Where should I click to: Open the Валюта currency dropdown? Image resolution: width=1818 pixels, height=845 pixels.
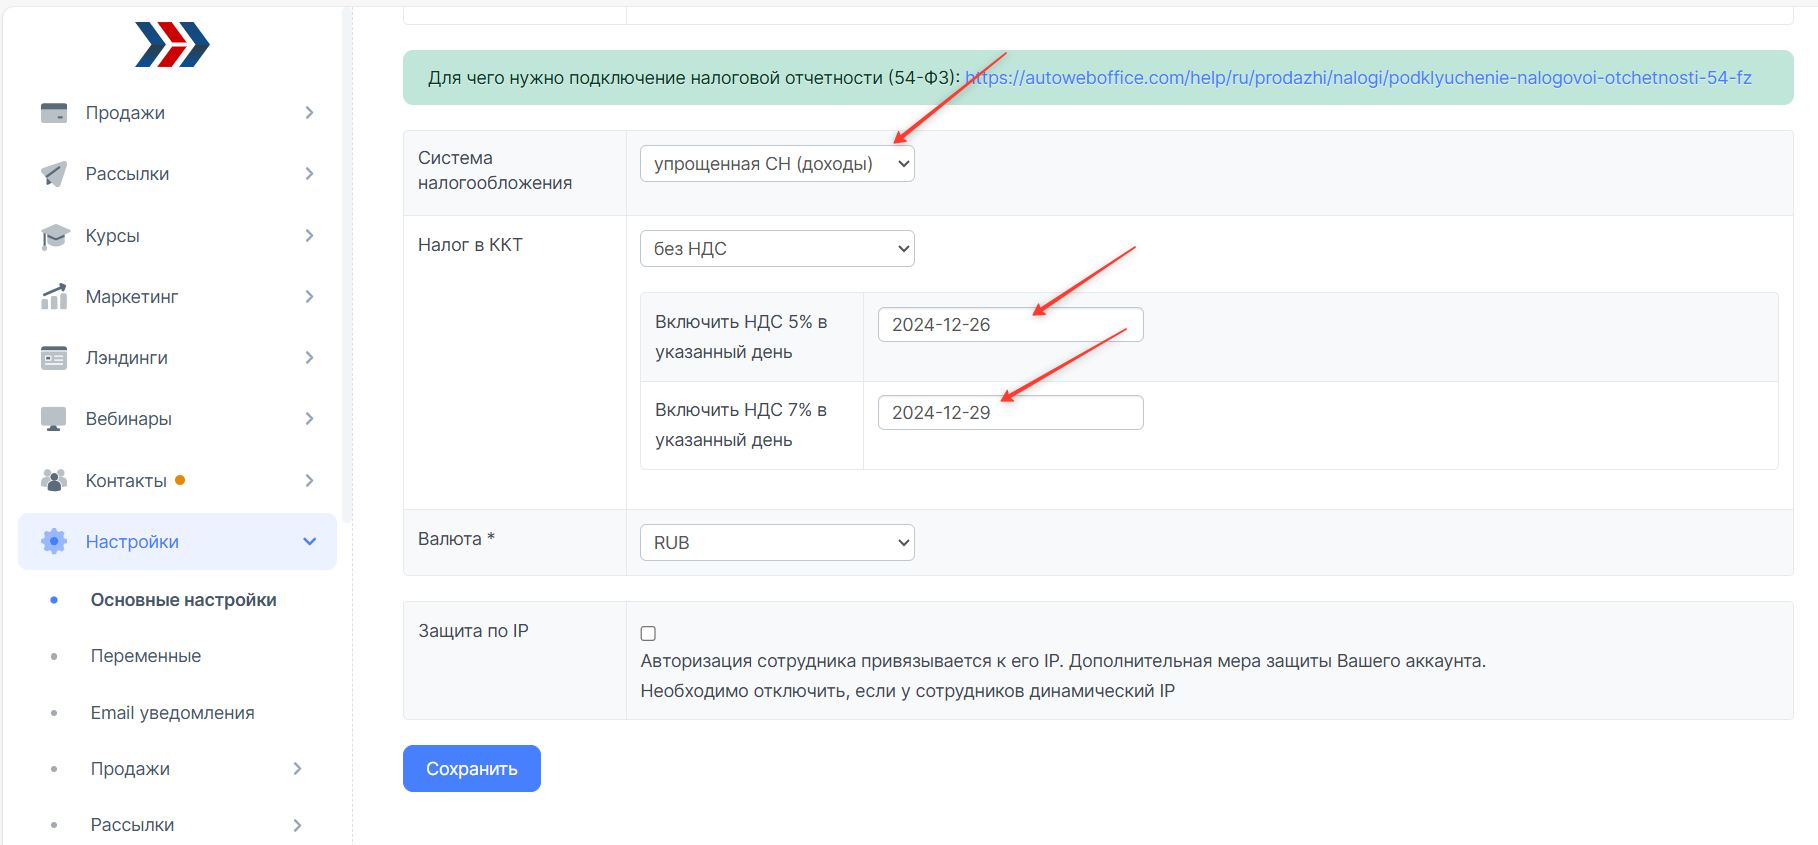tap(777, 543)
